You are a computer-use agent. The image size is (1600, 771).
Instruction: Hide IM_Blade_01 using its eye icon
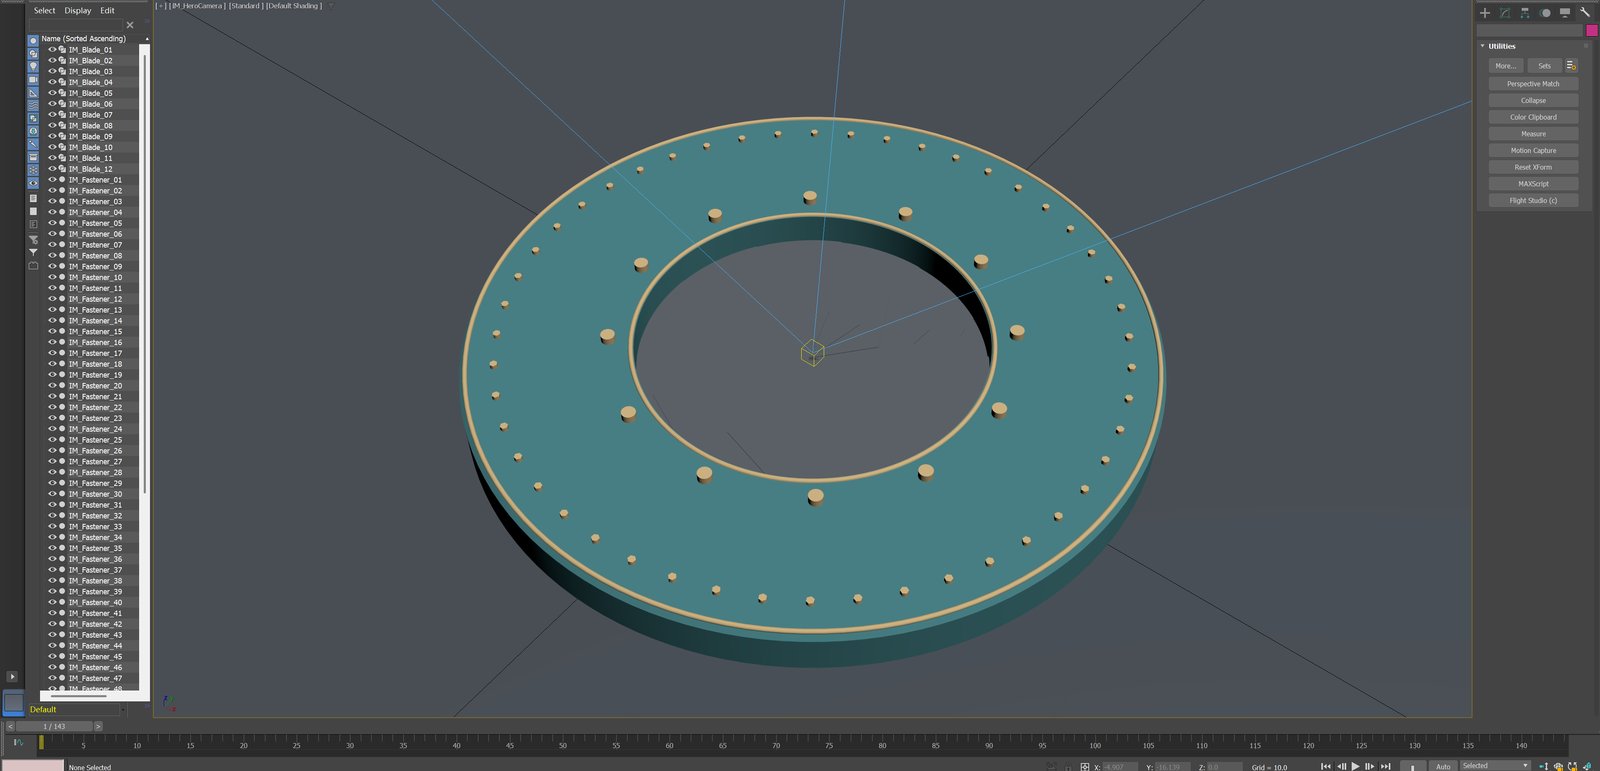coord(52,49)
